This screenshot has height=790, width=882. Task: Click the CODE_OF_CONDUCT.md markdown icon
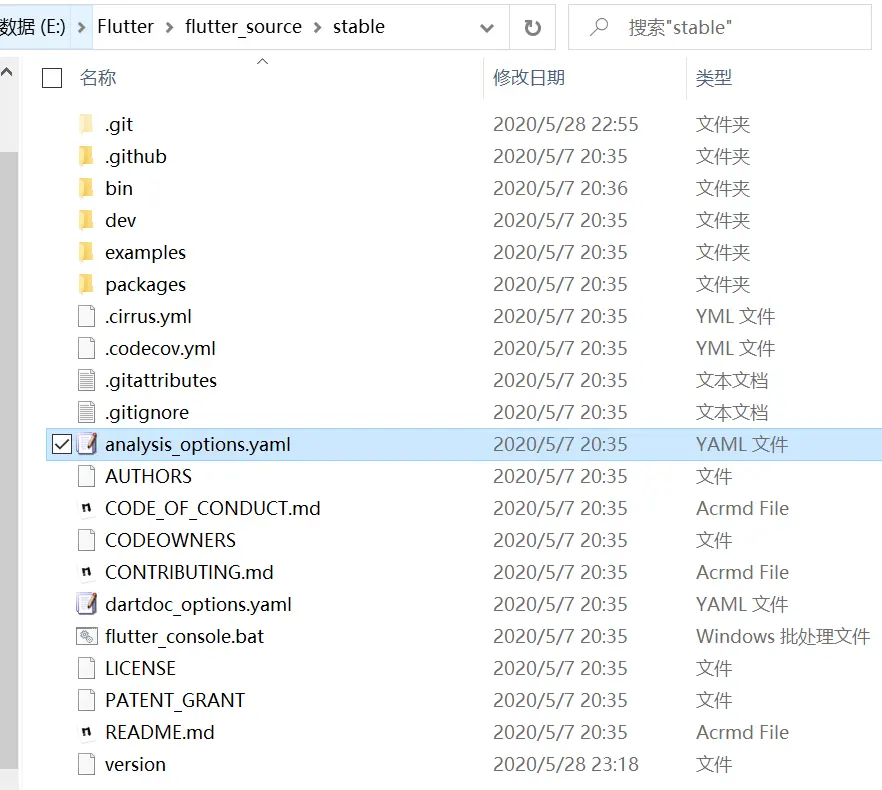click(86, 508)
